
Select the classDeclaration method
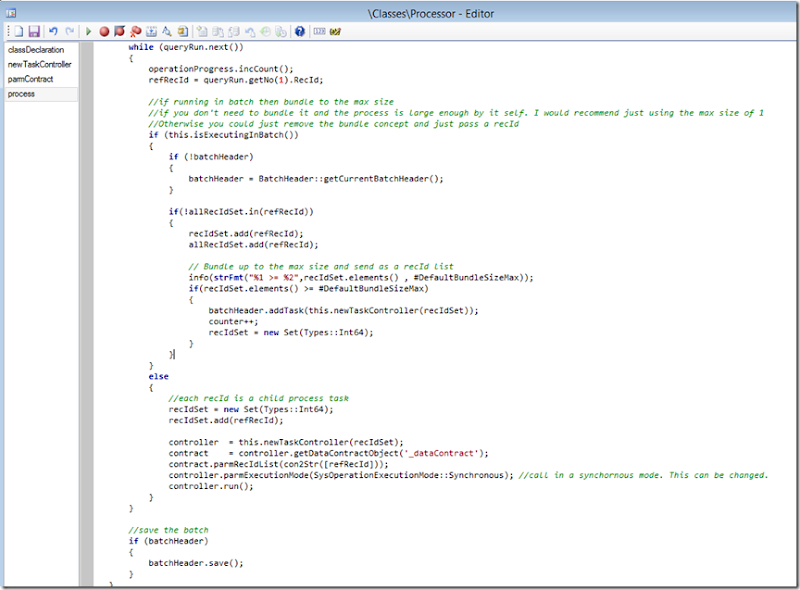tap(36, 50)
